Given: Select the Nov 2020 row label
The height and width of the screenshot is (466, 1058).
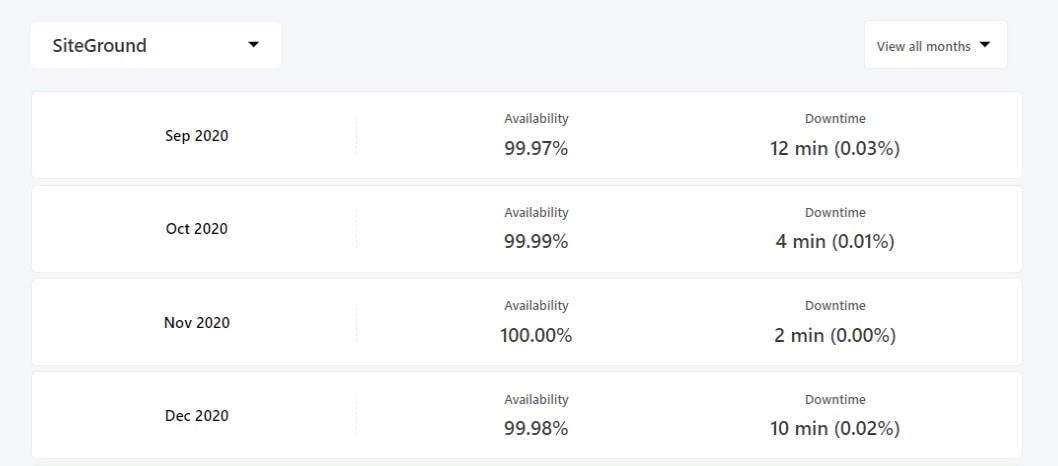Looking at the screenshot, I should (196, 322).
